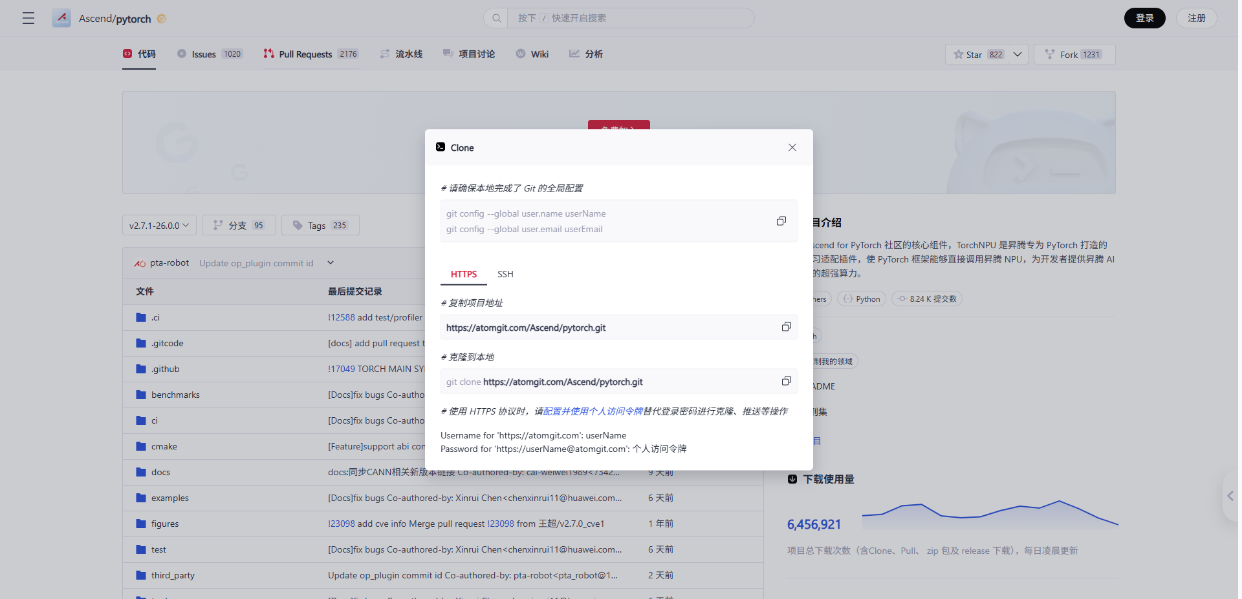Open the Wiki tab
Screen dimensions: 1242x599
tap(532, 54)
